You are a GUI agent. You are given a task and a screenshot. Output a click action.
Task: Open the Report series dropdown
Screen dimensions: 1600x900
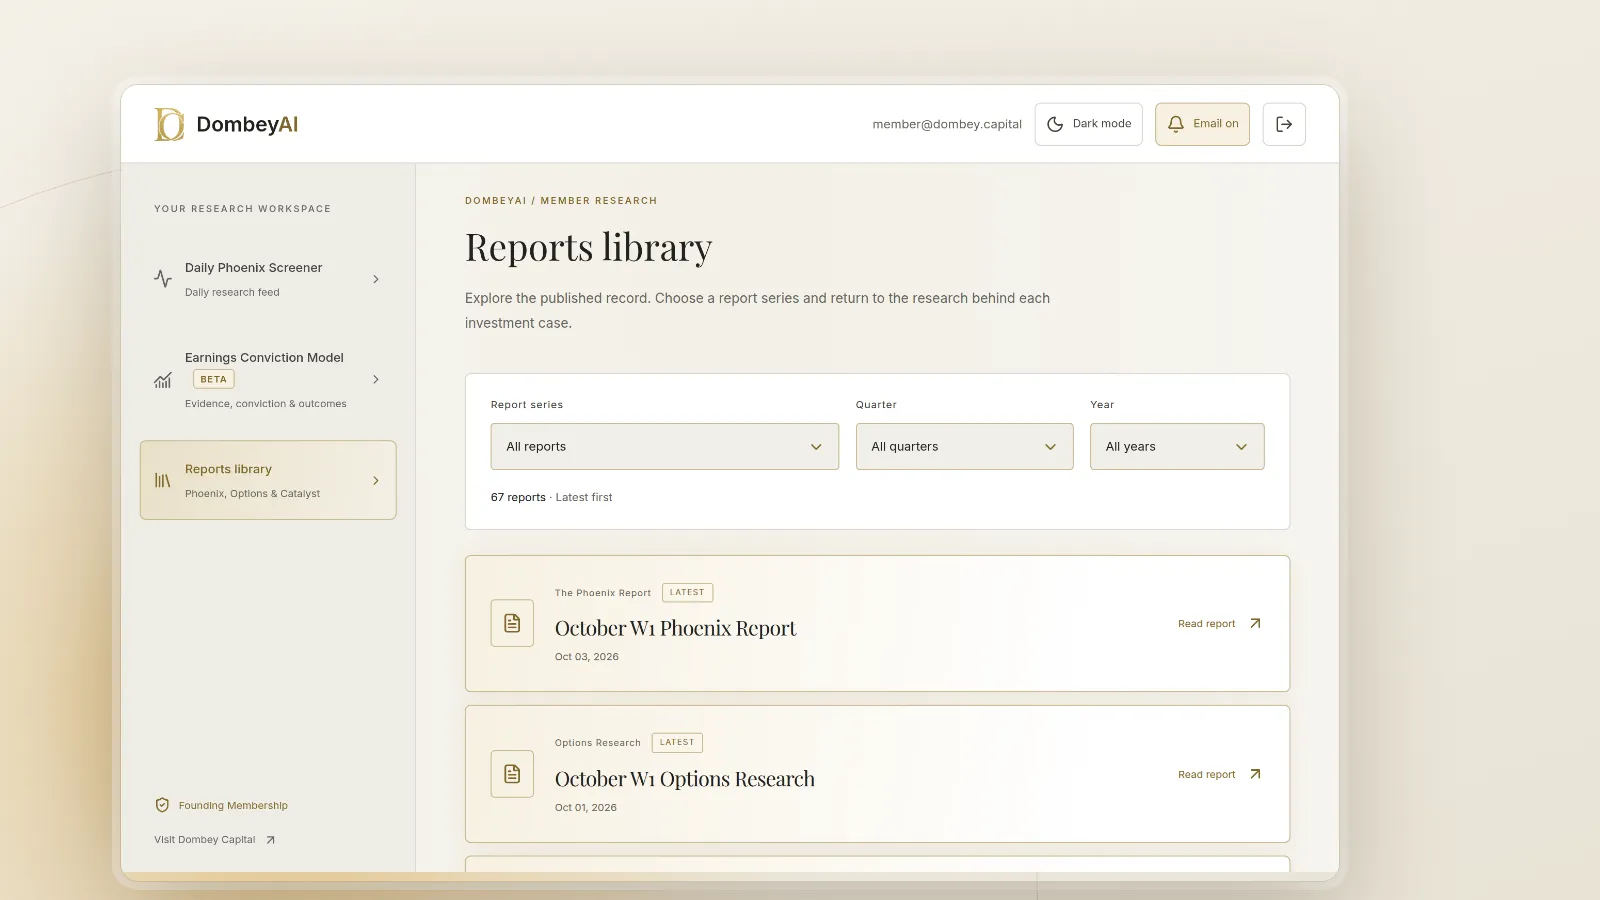tap(665, 447)
